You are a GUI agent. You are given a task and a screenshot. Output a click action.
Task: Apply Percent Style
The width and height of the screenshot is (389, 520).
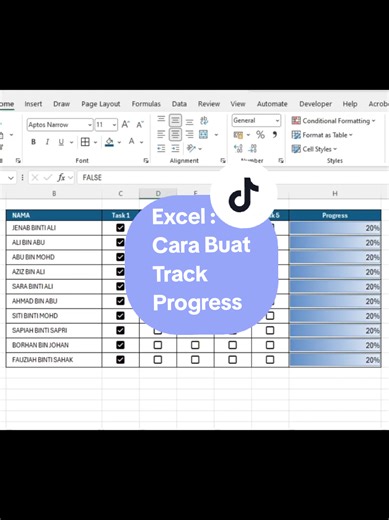pyautogui.click(x=260, y=135)
